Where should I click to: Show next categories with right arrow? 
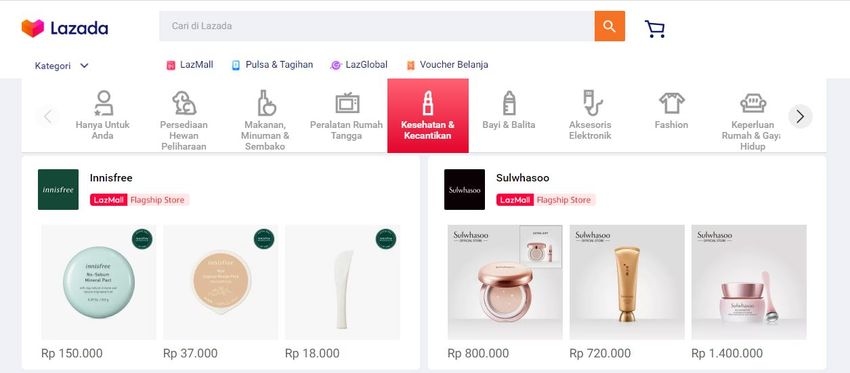point(800,116)
